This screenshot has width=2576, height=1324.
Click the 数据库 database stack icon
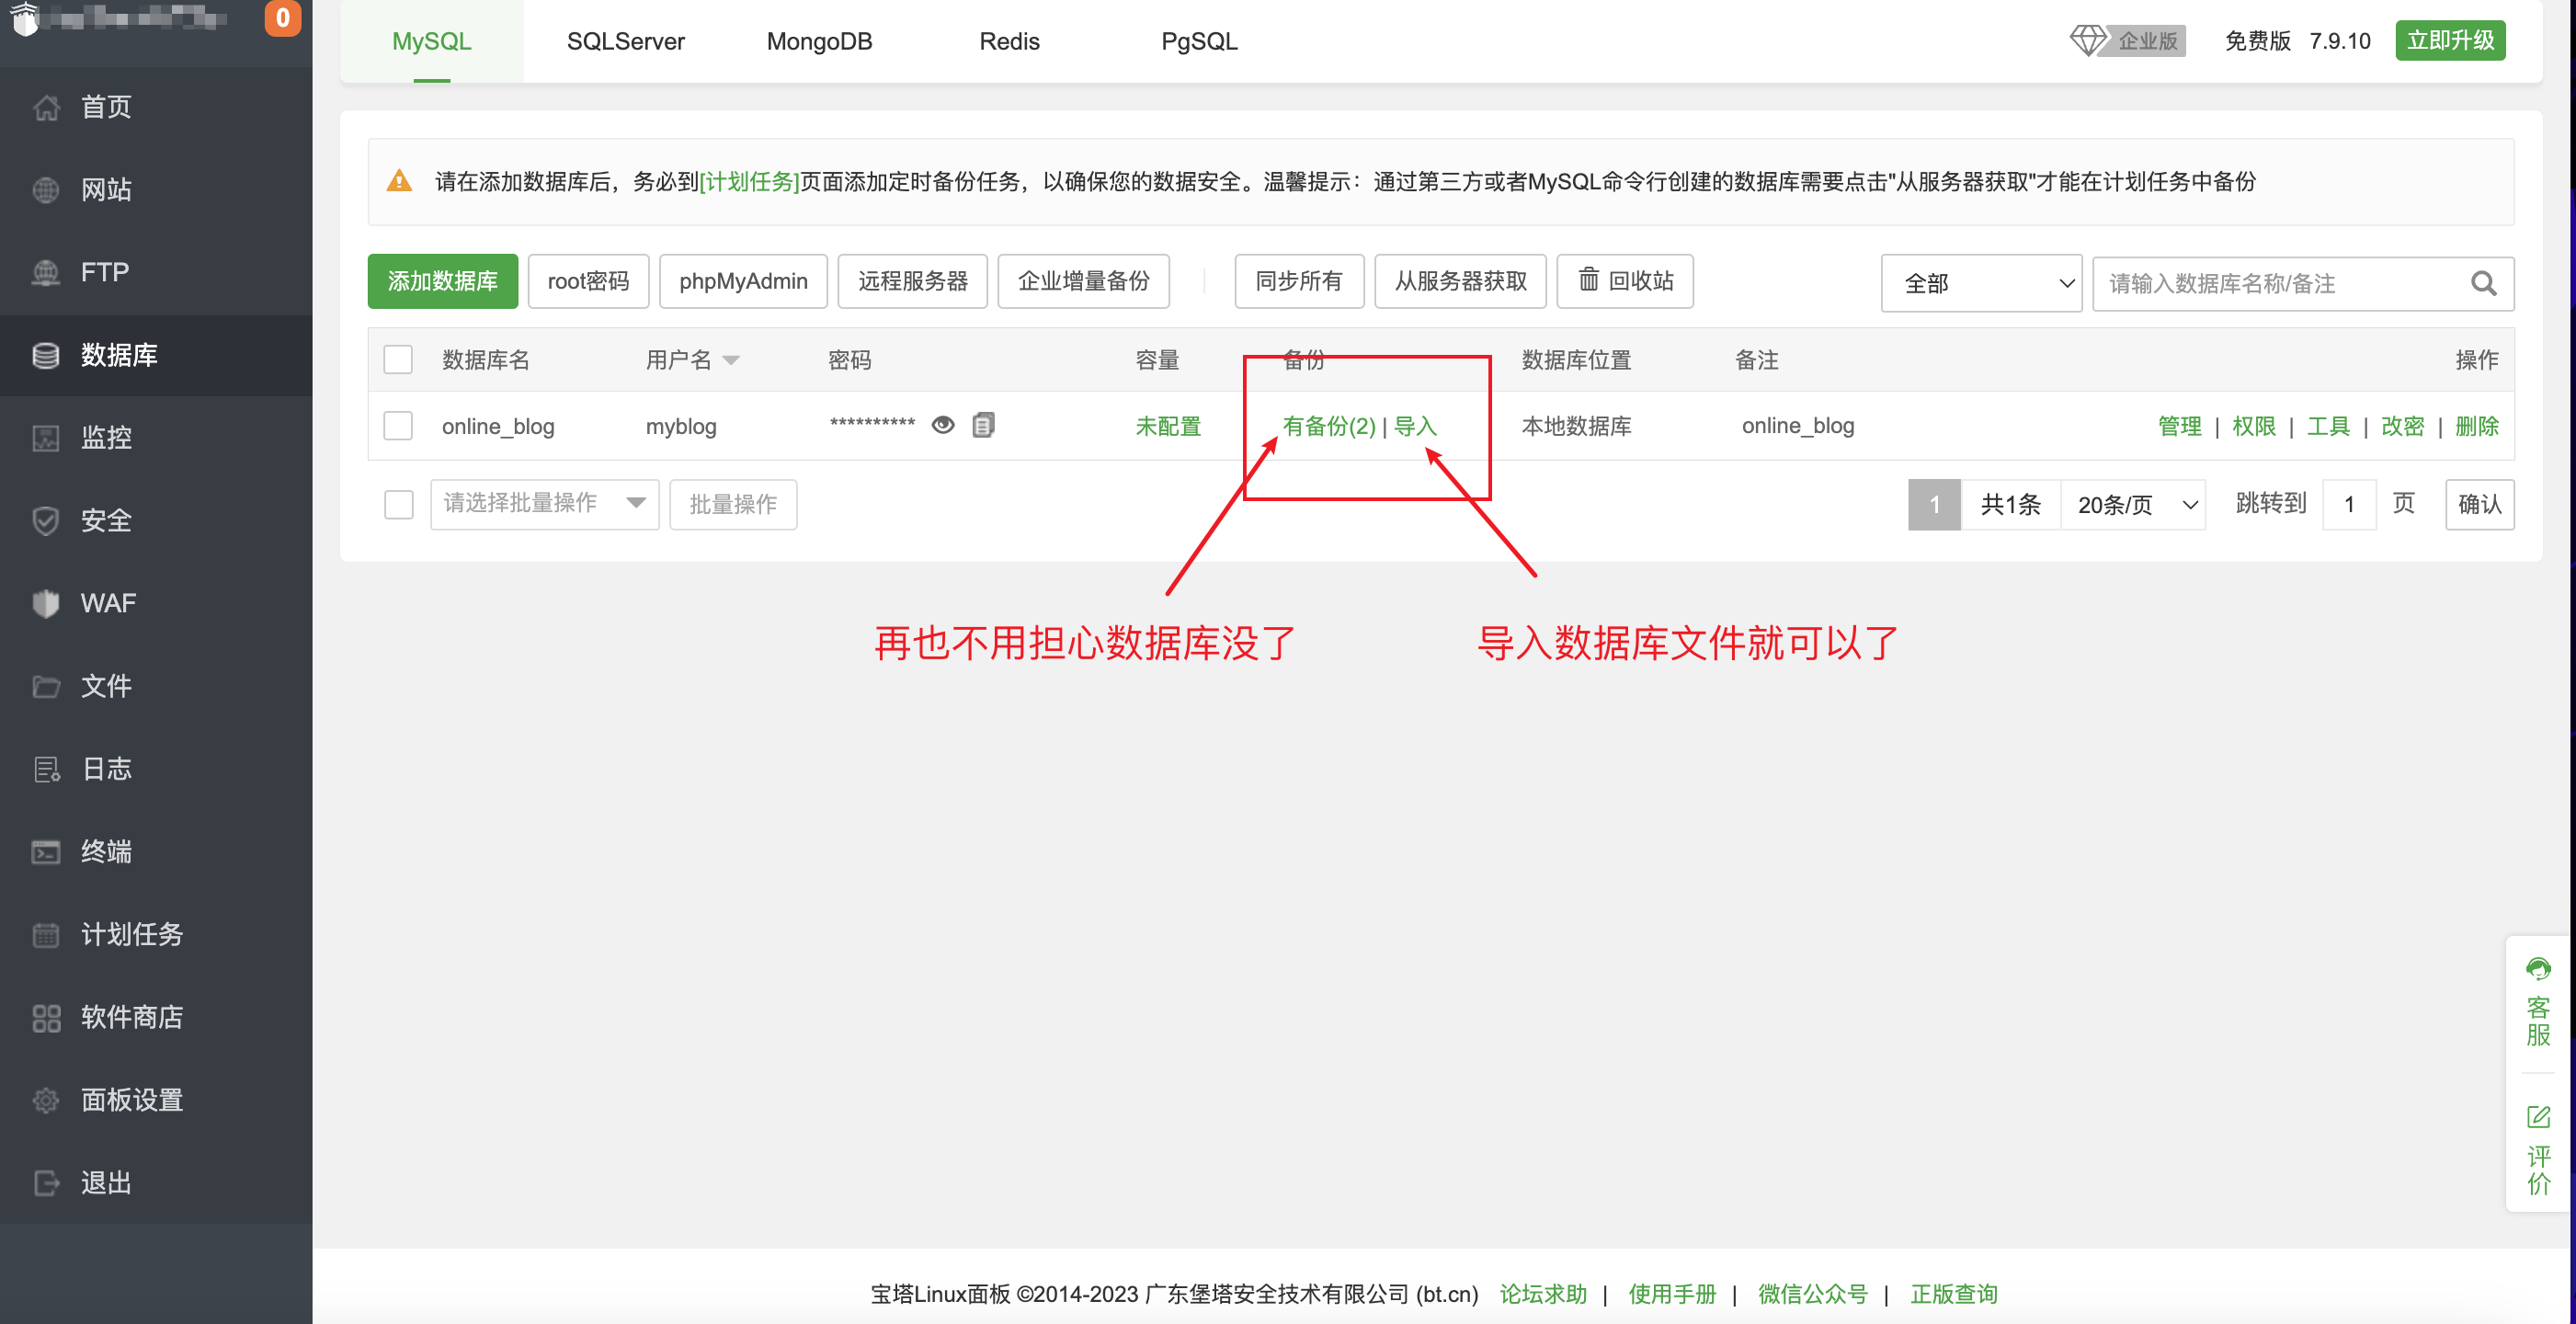(x=46, y=355)
